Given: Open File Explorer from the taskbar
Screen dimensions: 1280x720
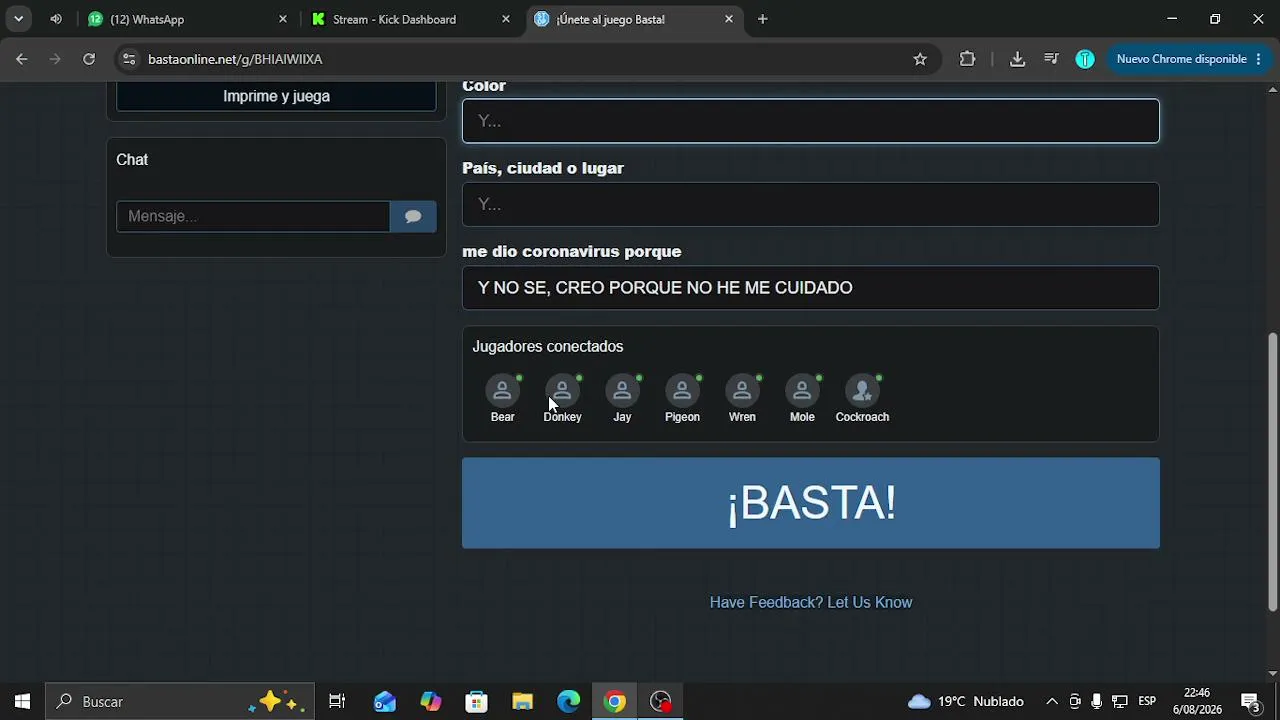Looking at the screenshot, I should 523,702.
